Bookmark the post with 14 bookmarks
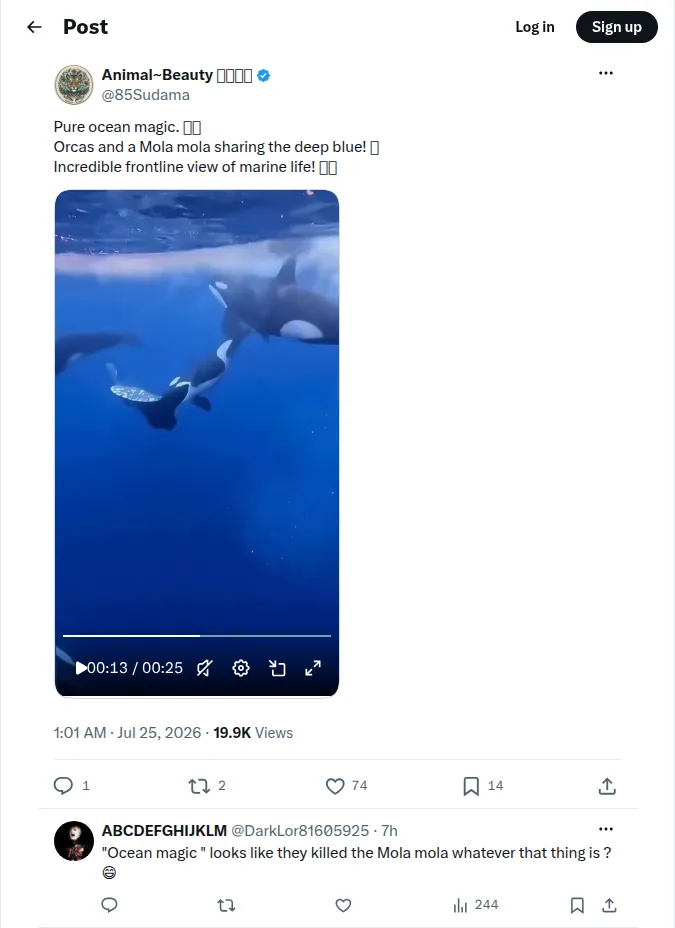Screen dimensions: 675x928 click(x=471, y=786)
